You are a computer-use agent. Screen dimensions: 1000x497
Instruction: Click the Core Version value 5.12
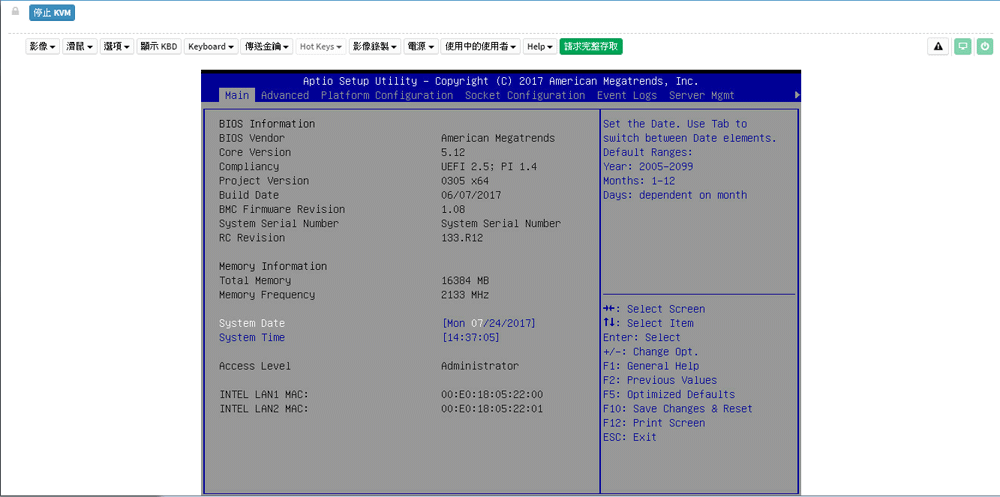point(453,152)
